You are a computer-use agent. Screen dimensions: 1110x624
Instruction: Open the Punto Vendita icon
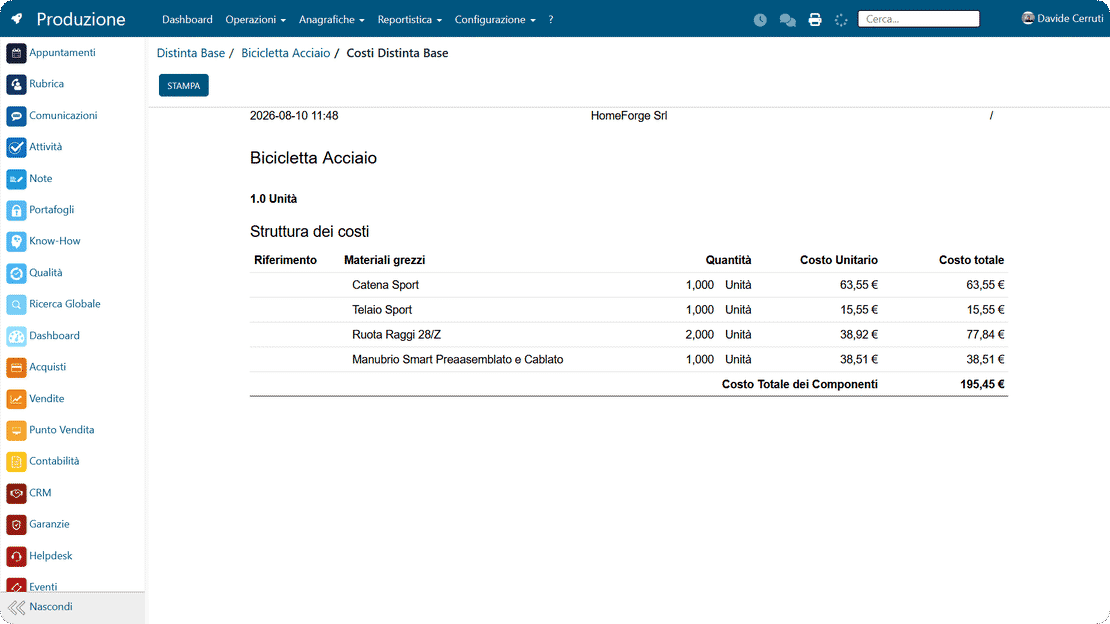click(x=16, y=431)
